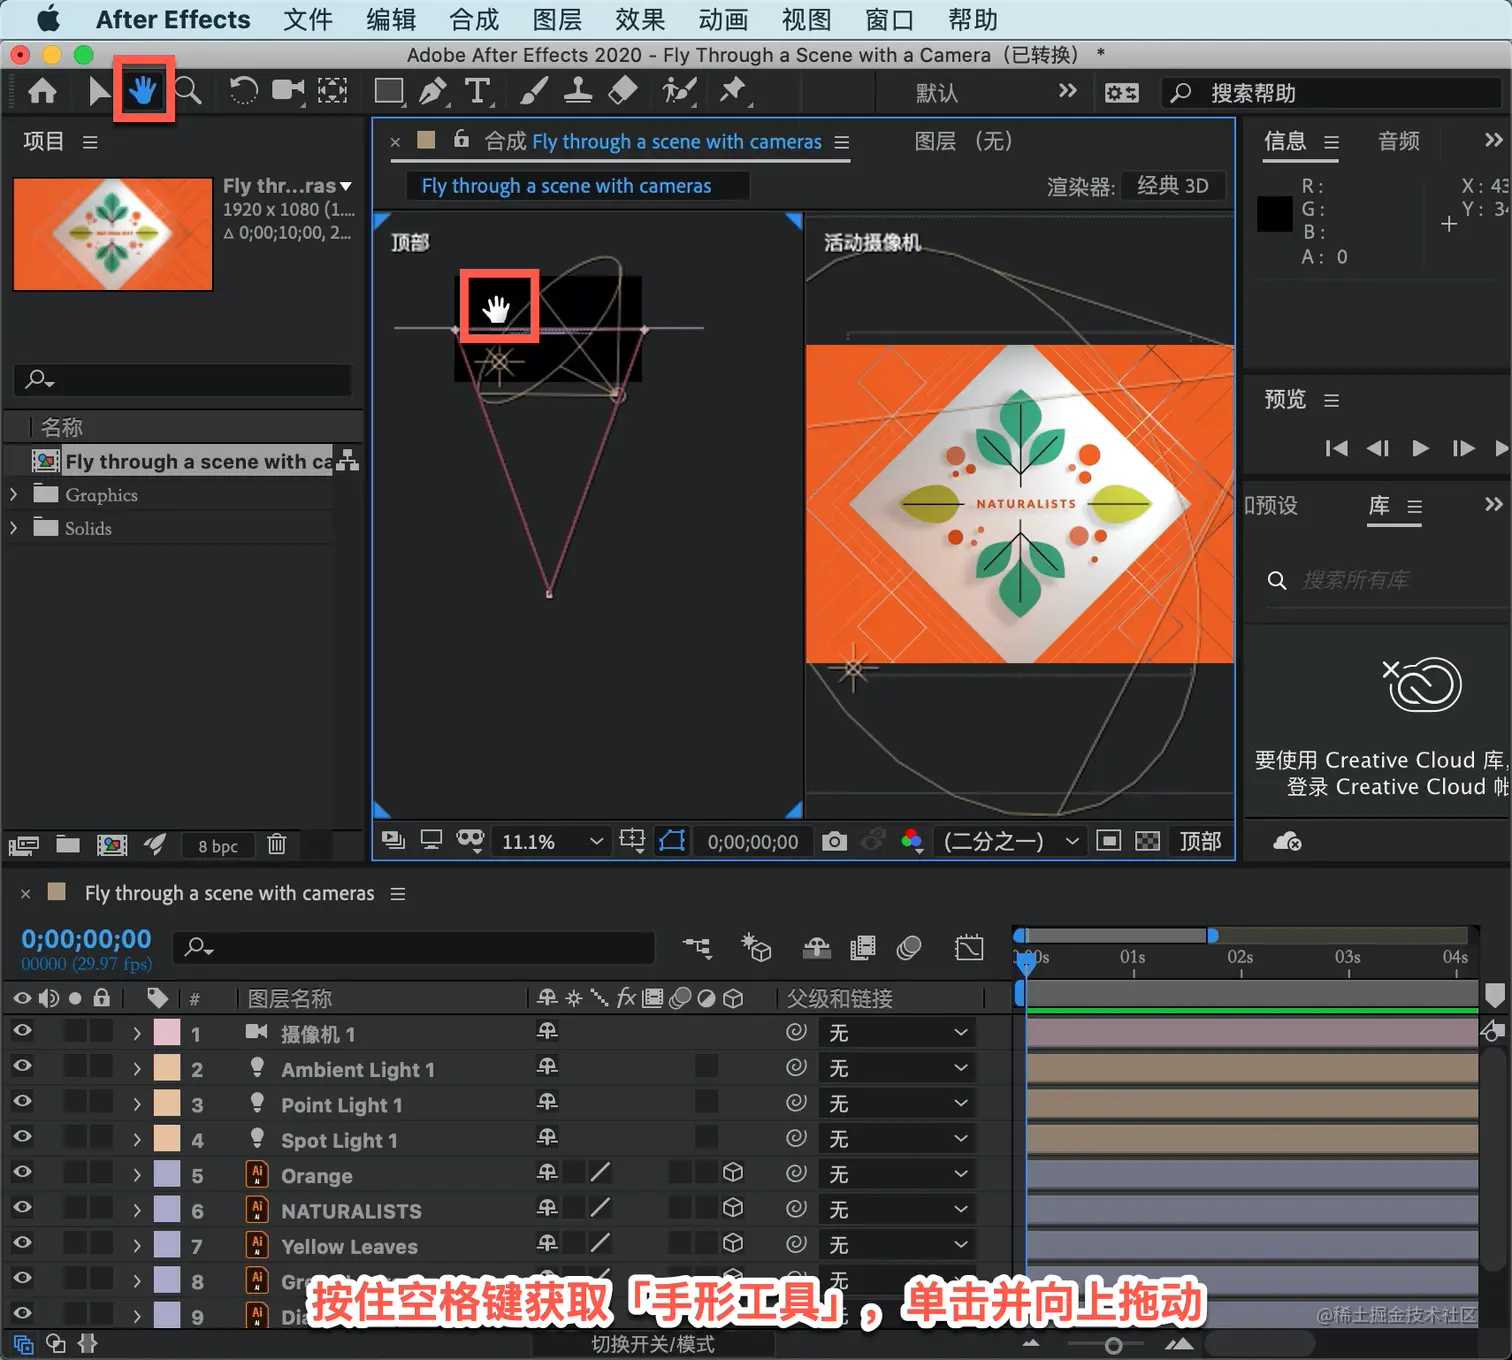Select the Rotation tool
This screenshot has width=1512, height=1360.
point(243,92)
